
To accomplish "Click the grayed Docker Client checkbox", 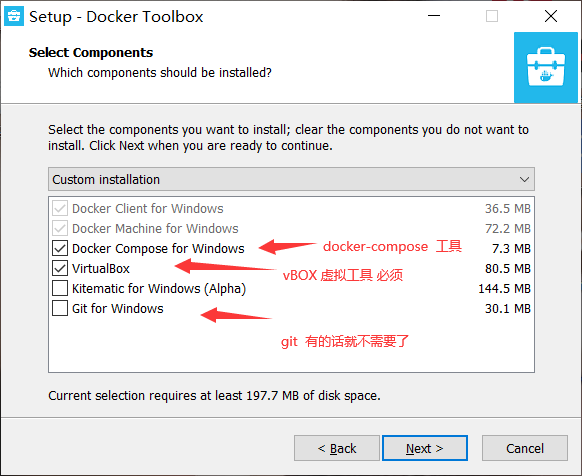I will [x=60, y=208].
